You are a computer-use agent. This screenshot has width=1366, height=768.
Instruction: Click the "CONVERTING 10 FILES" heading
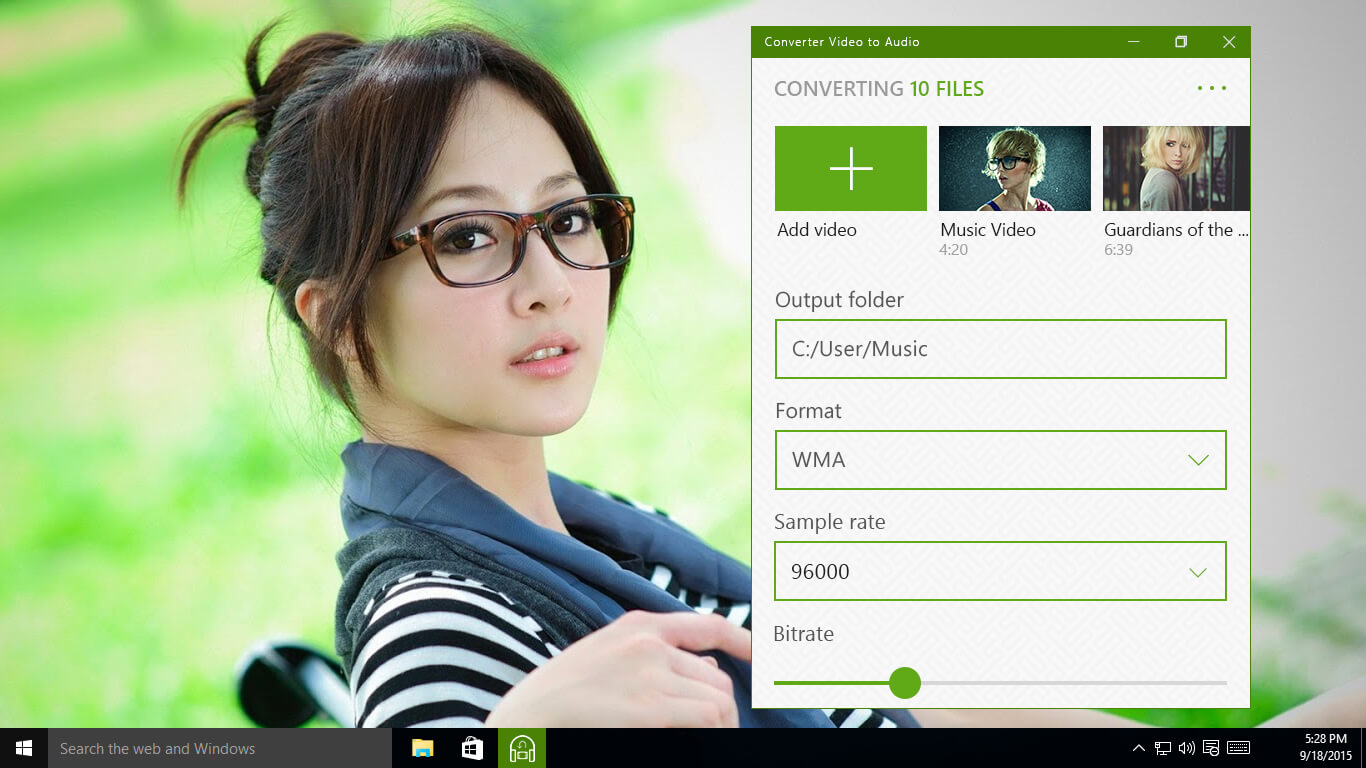tap(879, 89)
